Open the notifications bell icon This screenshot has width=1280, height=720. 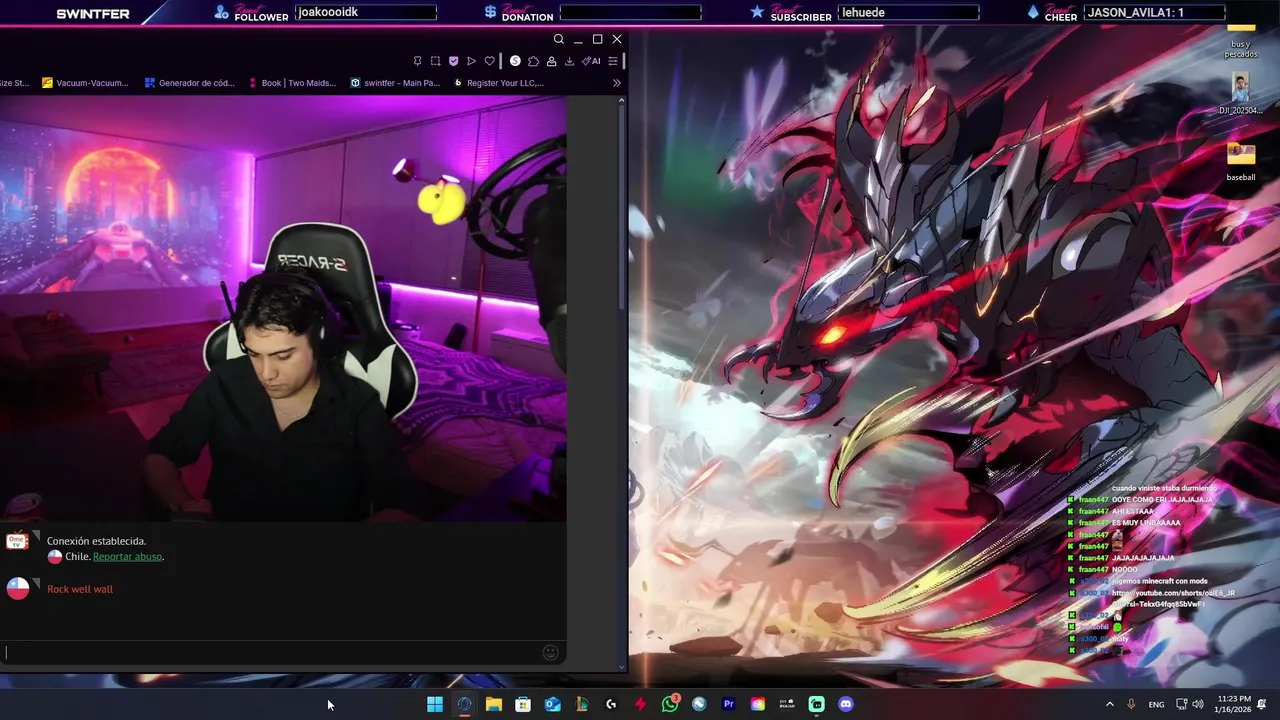click(x=1263, y=704)
